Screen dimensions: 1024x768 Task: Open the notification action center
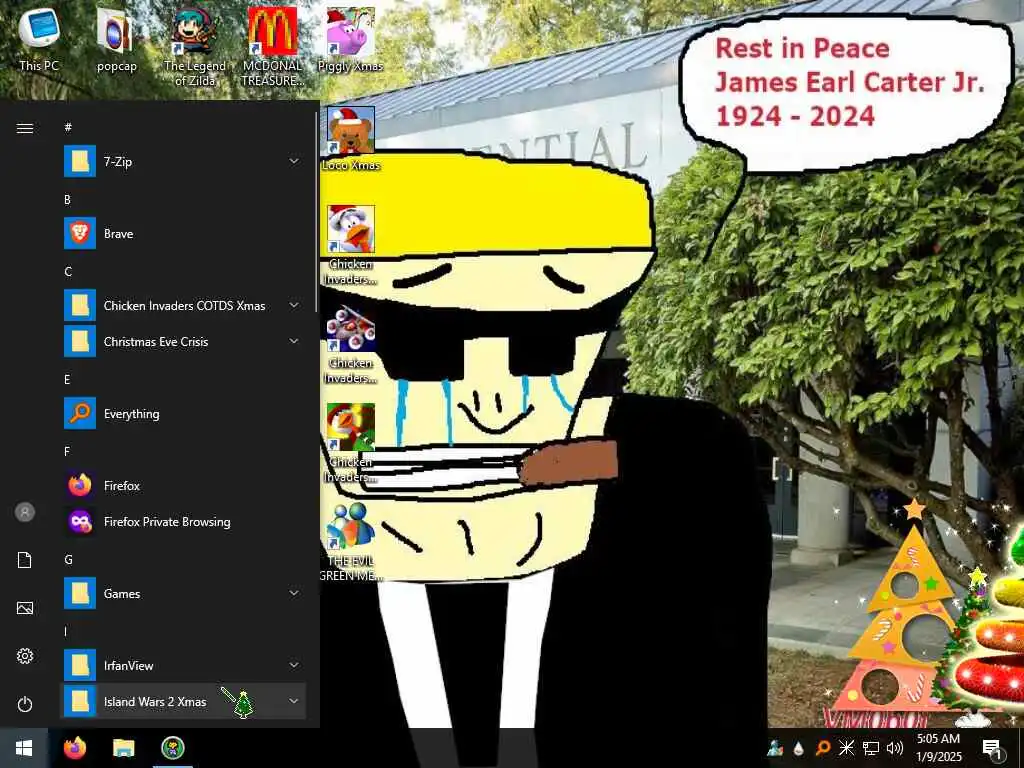[992, 748]
